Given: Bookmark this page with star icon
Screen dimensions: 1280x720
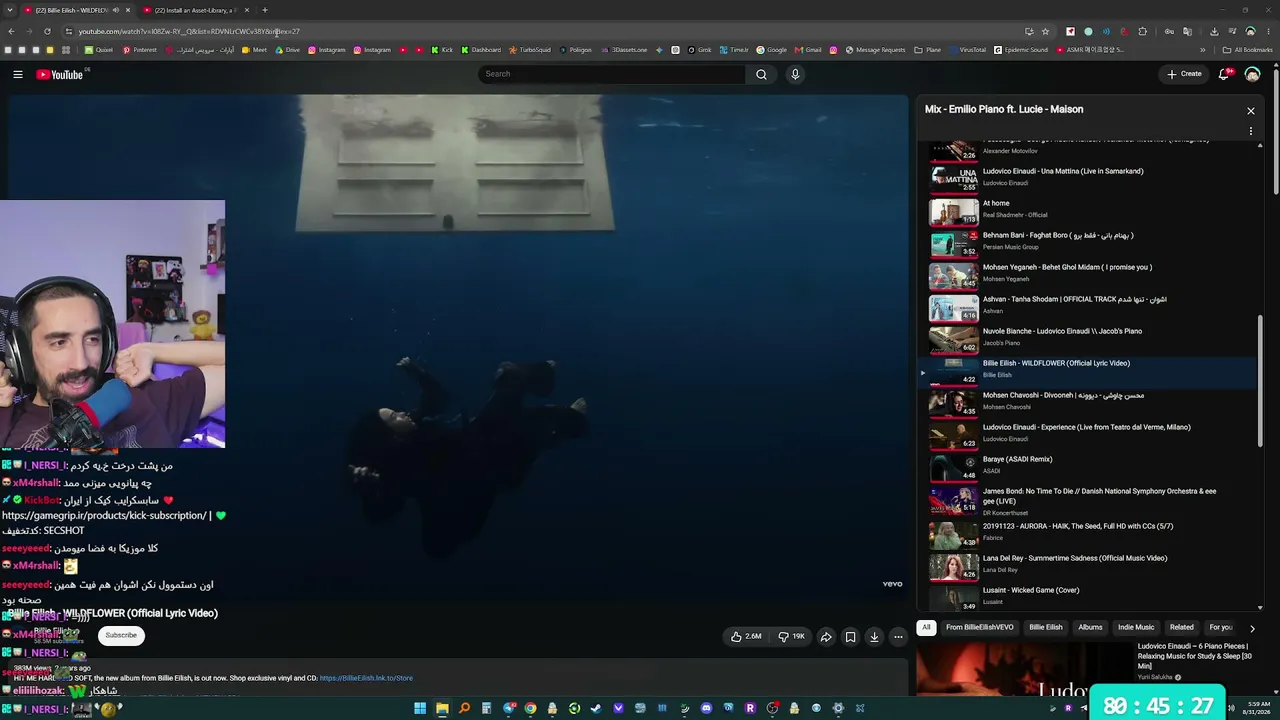Looking at the screenshot, I should click(x=1045, y=31).
